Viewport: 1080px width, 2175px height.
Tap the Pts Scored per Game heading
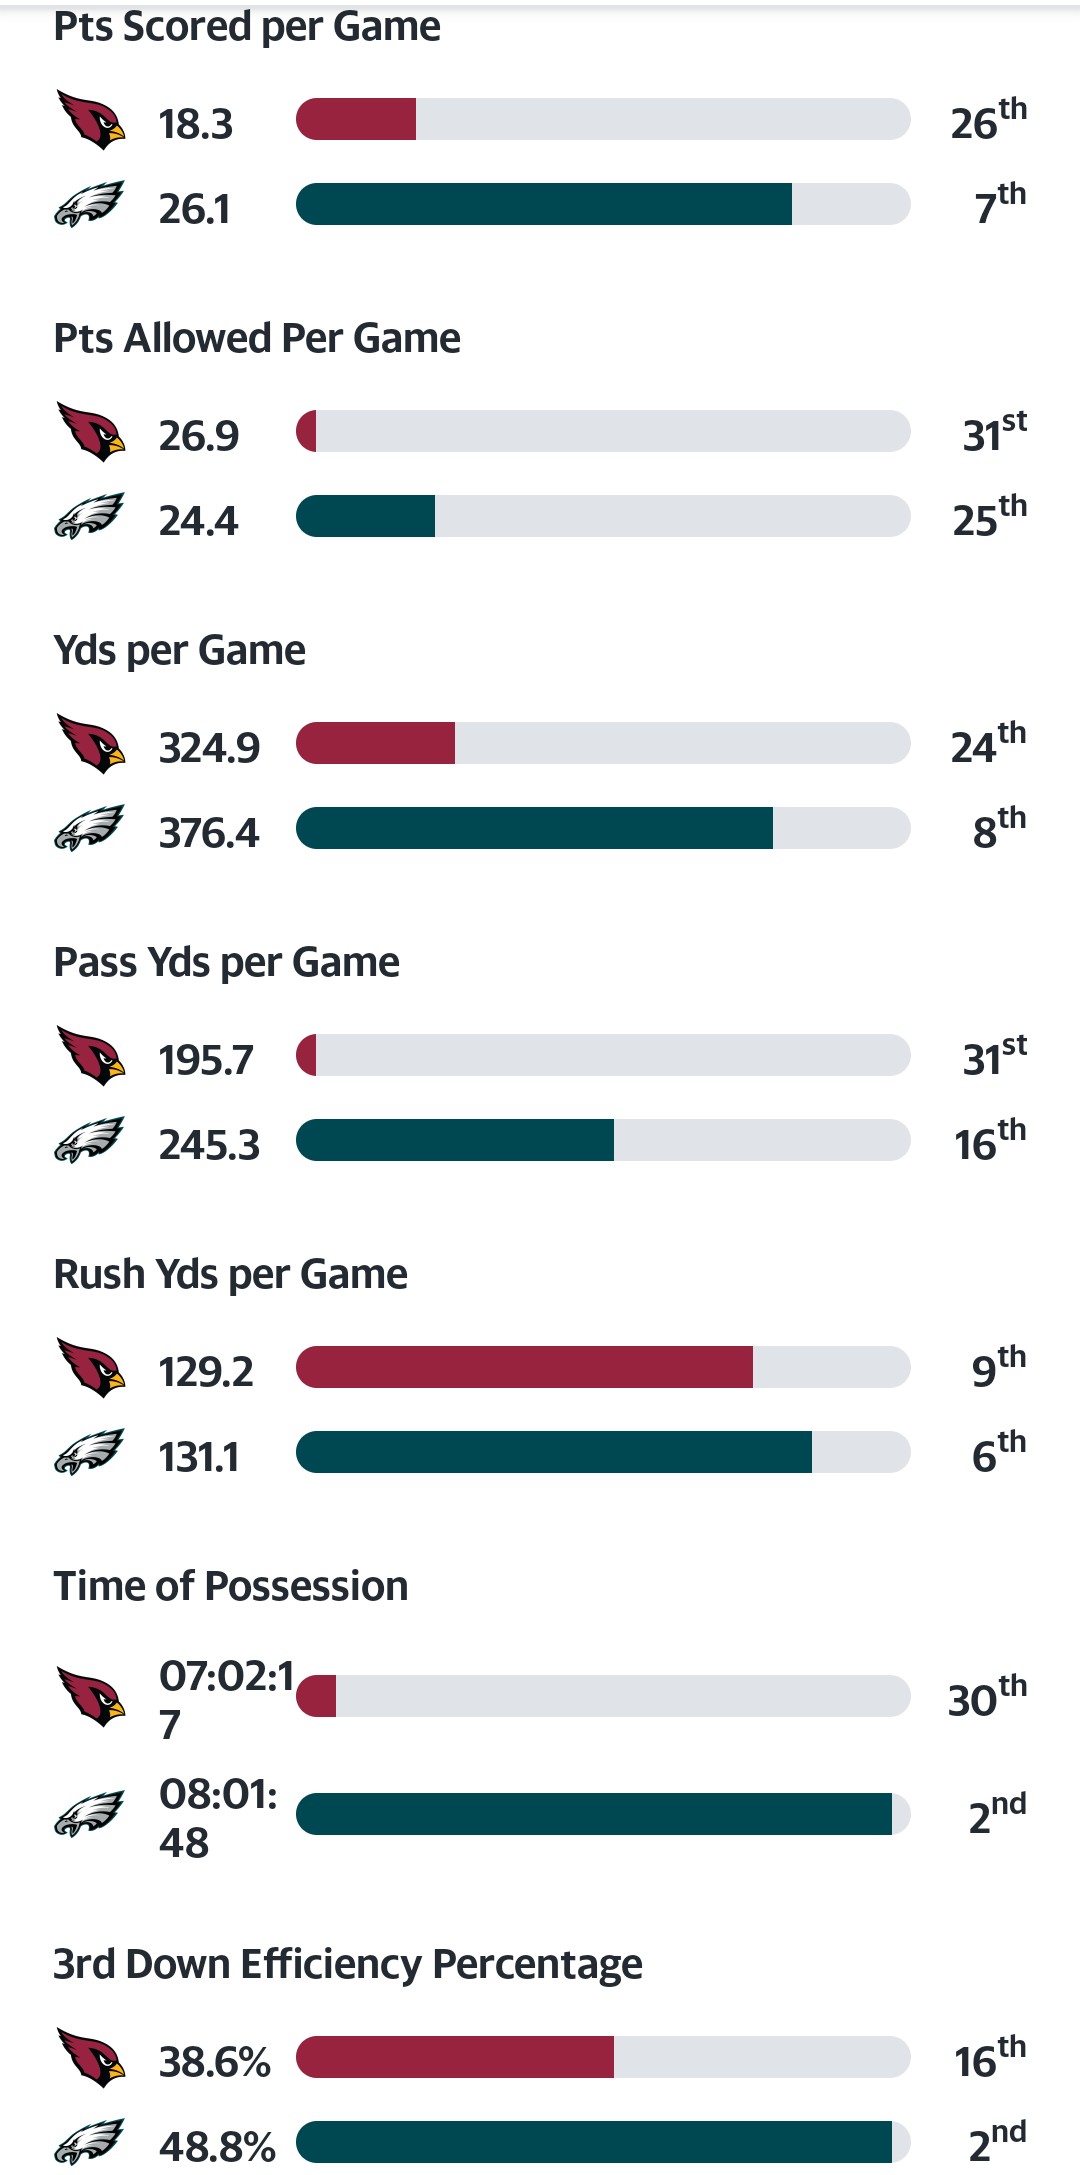tap(247, 27)
